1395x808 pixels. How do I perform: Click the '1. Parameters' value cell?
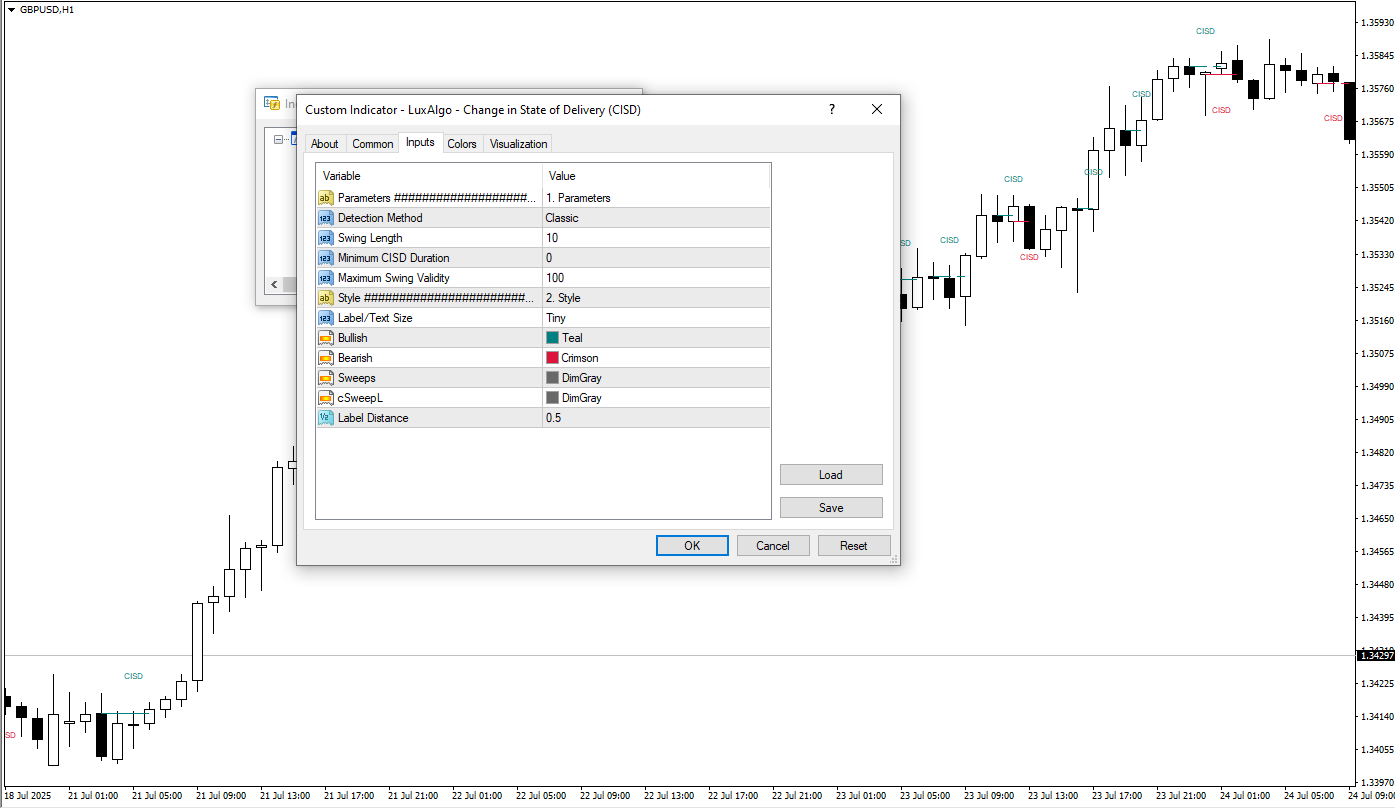click(656, 198)
